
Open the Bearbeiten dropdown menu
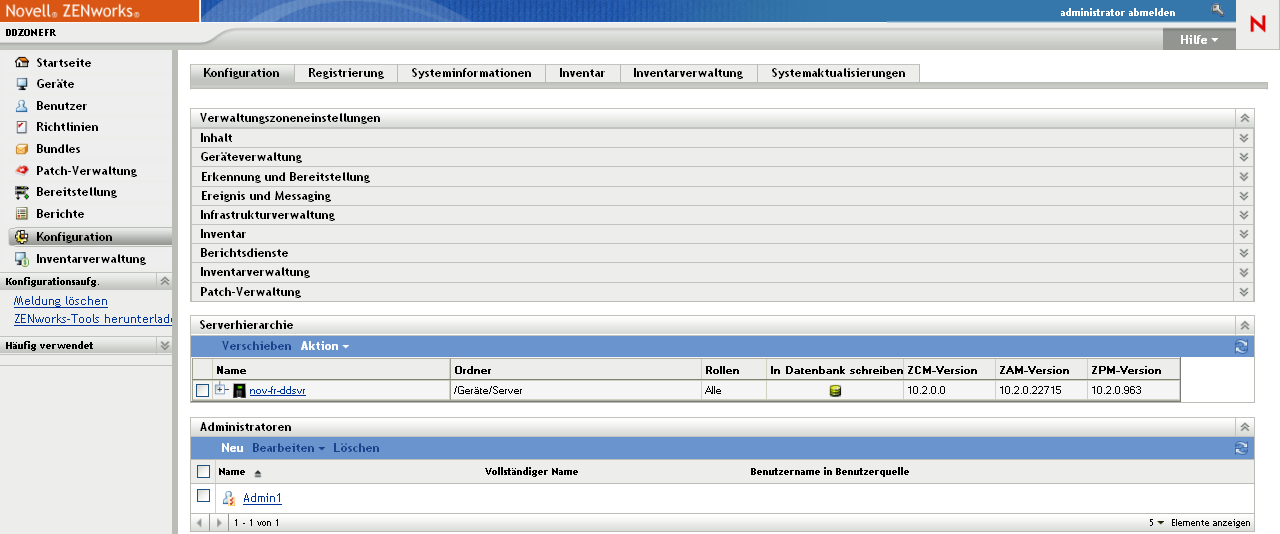(x=289, y=448)
